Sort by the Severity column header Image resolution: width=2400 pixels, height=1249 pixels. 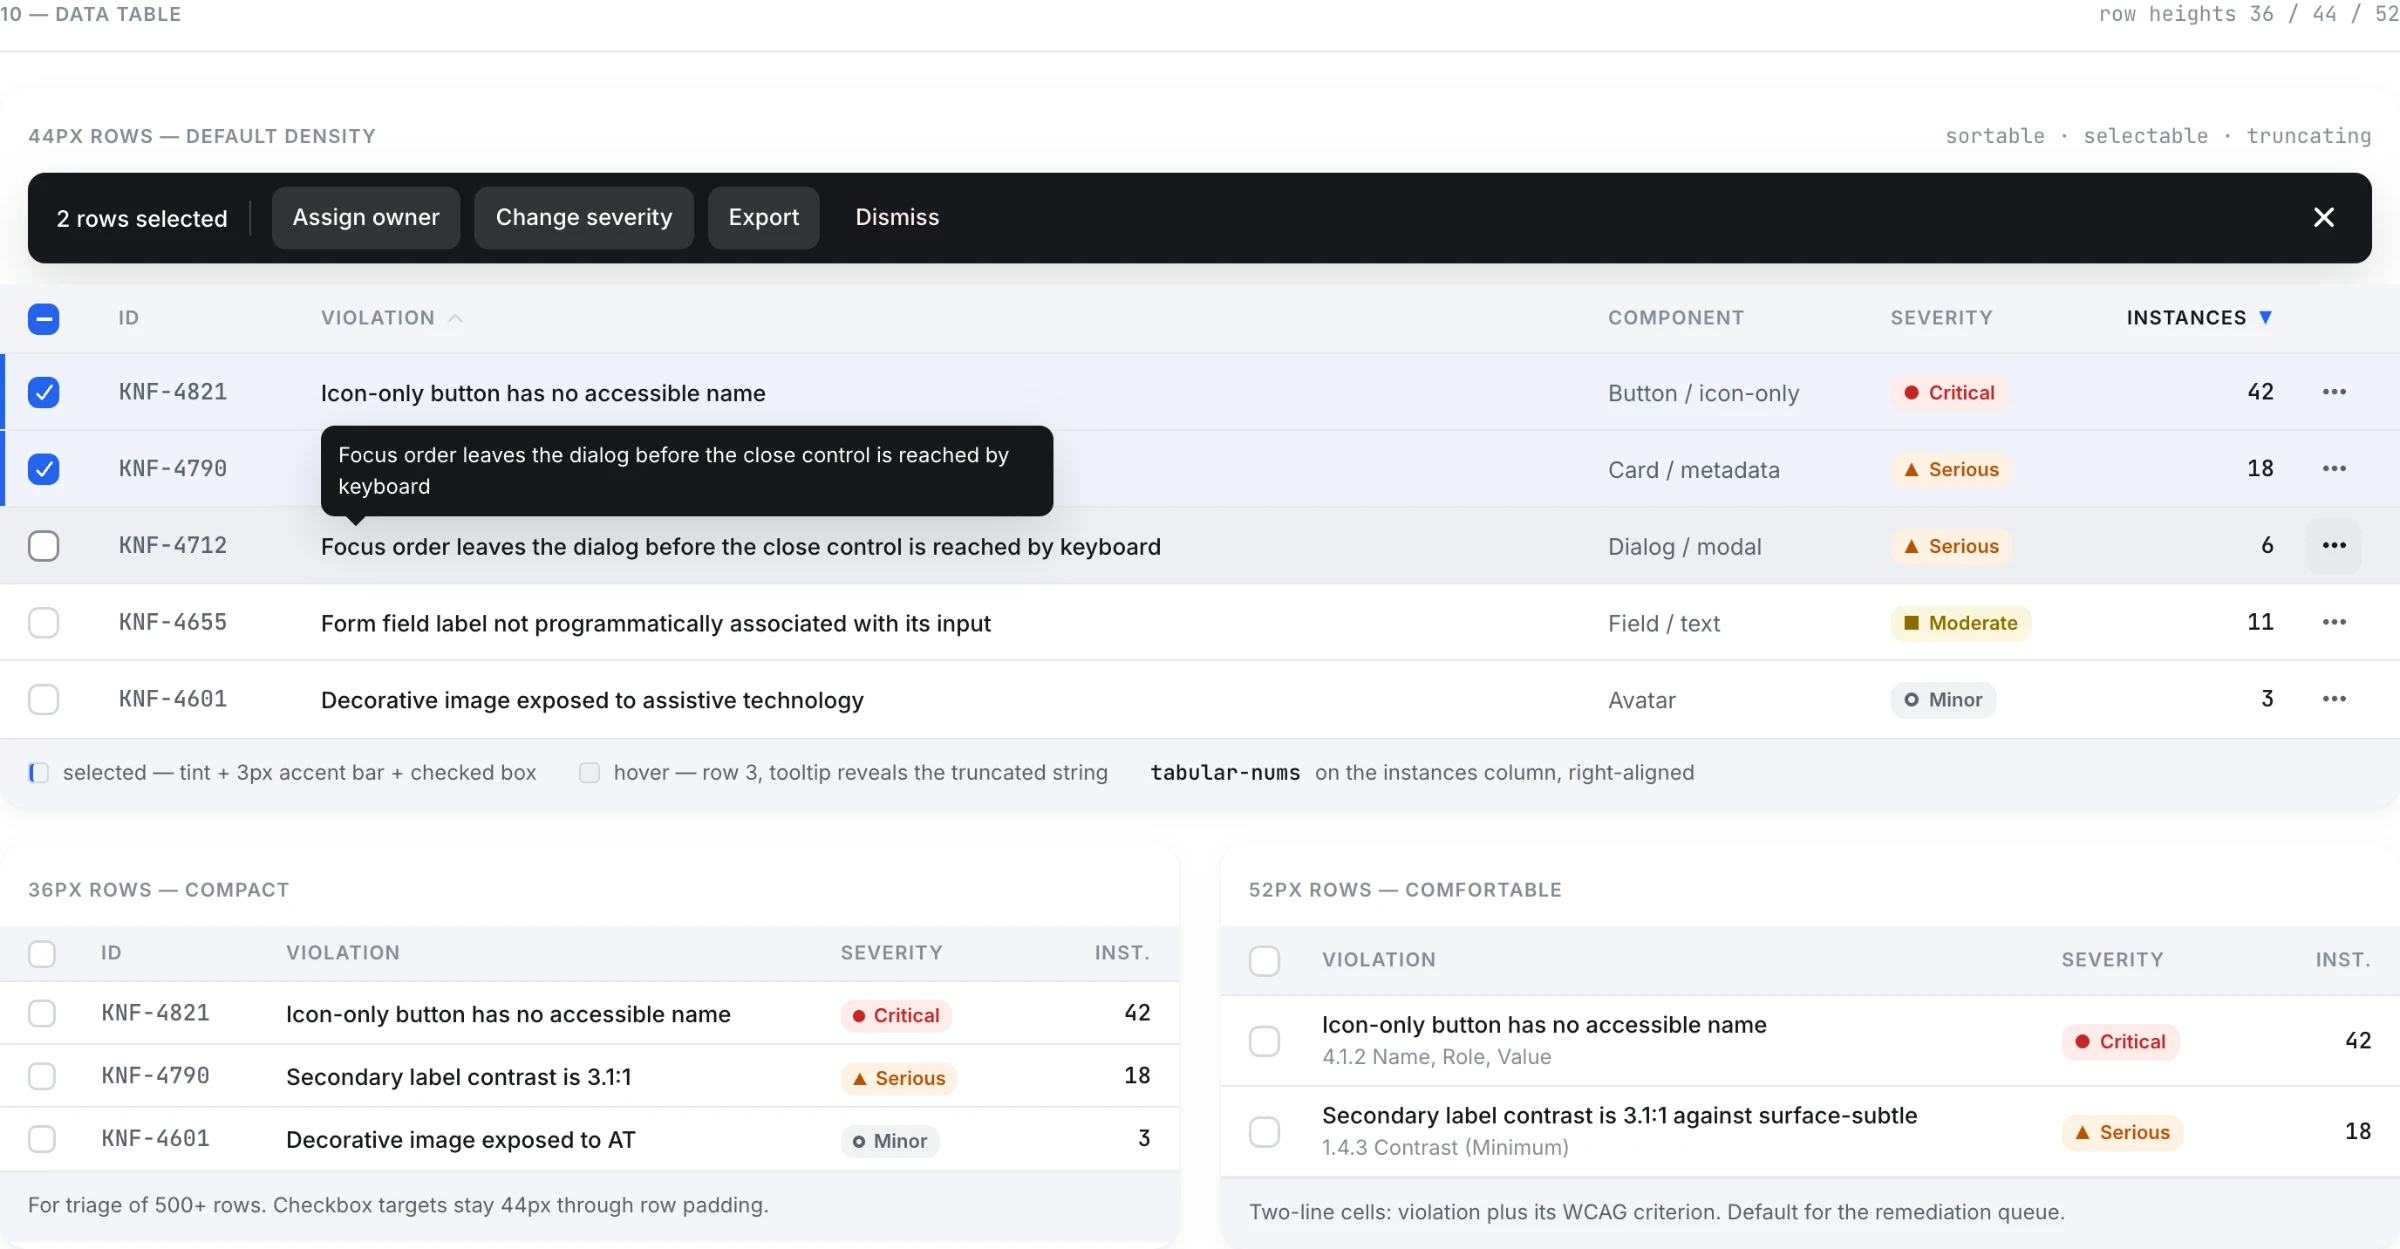coord(1941,318)
